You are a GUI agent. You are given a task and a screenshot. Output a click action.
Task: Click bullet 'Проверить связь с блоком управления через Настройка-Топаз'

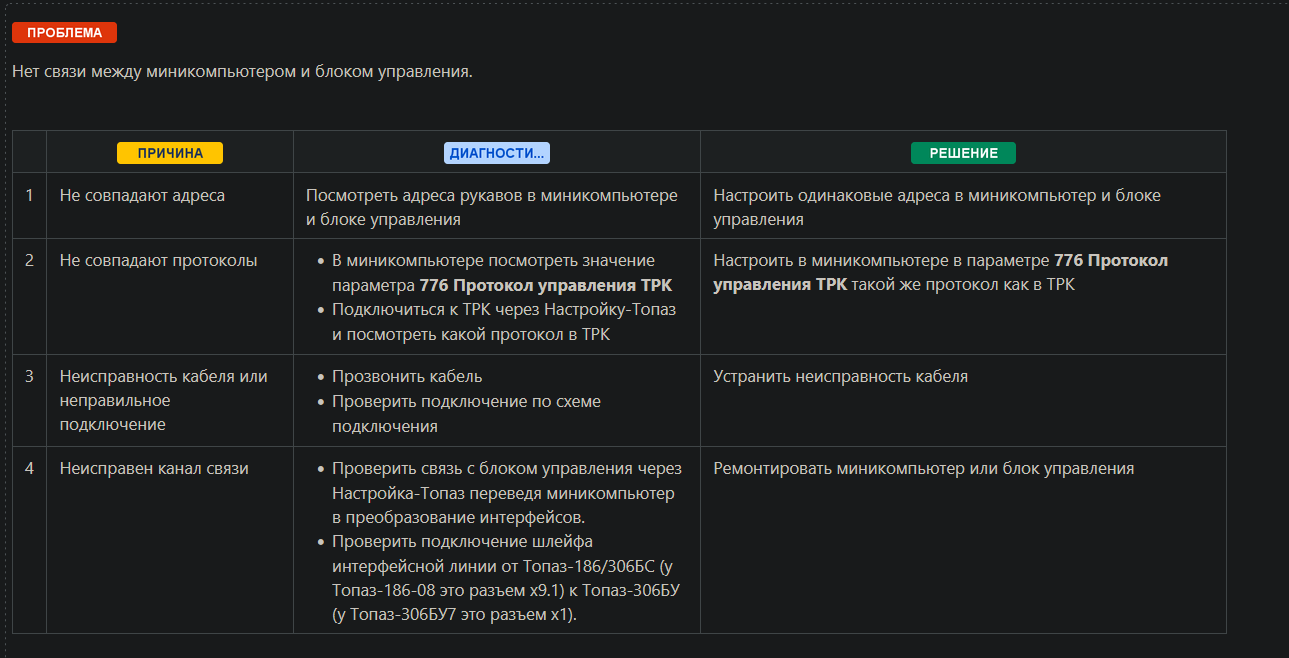point(506,493)
